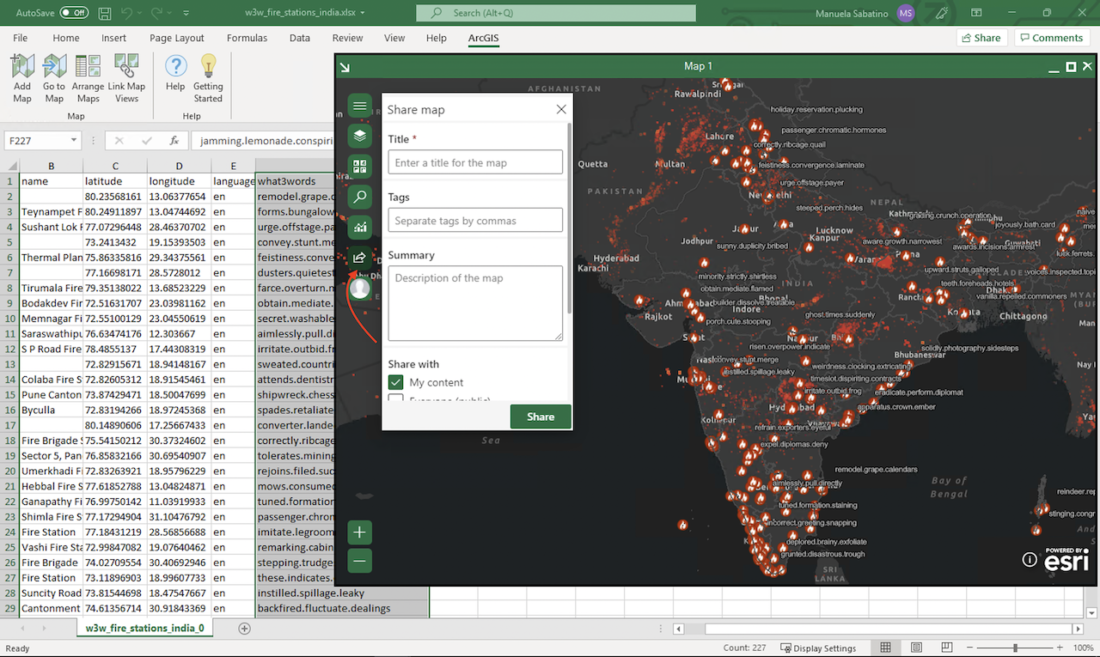Open the Data tab
The height and width of the screenshot is (657, 1100).
pos(300,38)
